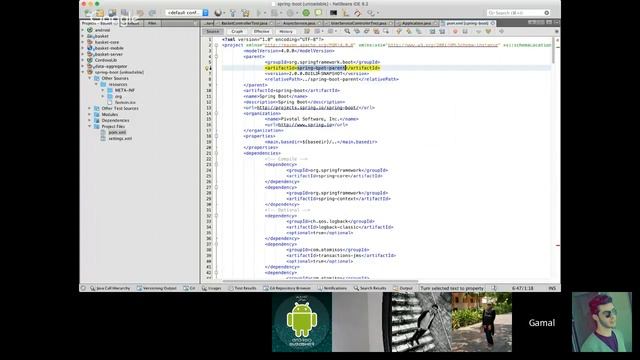Click the magnifier find icon in editor toolbar
Viewport: 640px width, 360px height.
click(347, 31)
